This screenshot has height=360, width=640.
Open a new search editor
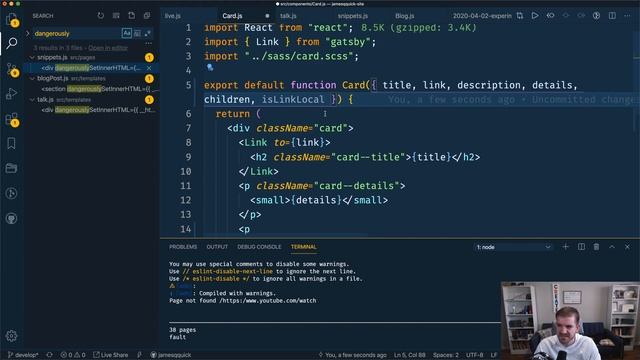pyautogui.click(x=131, y=16)
